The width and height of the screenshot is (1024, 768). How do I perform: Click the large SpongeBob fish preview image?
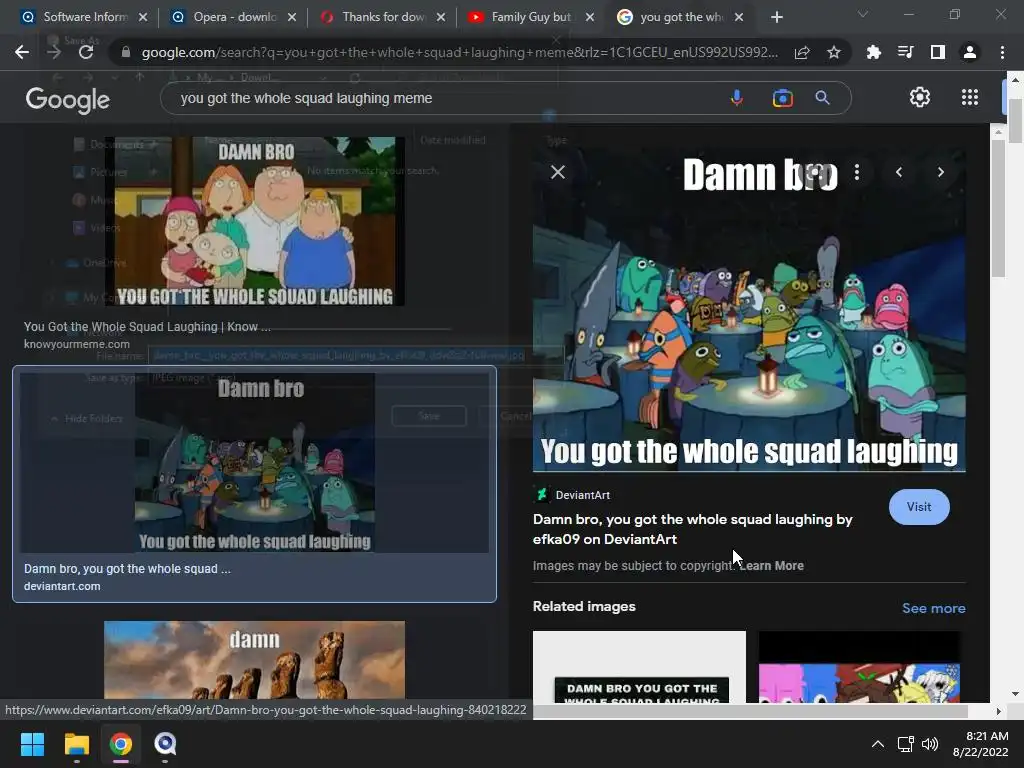coord(749,308)
